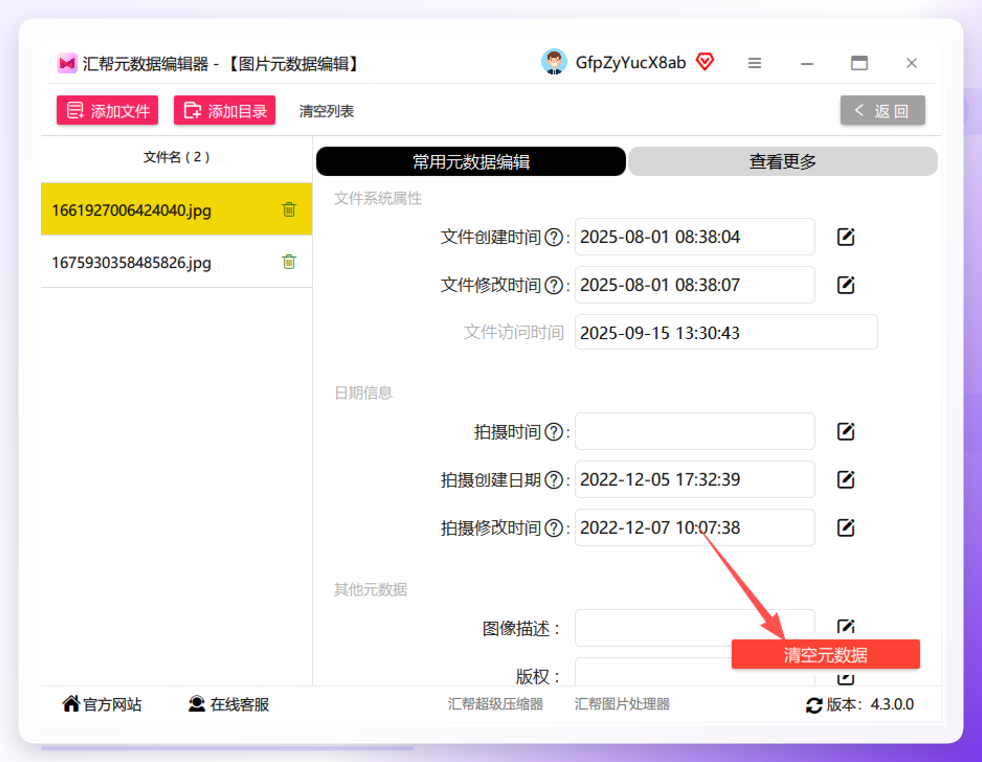Show help for 文件创建时间

pyautogui.click(x=554, y=237)
